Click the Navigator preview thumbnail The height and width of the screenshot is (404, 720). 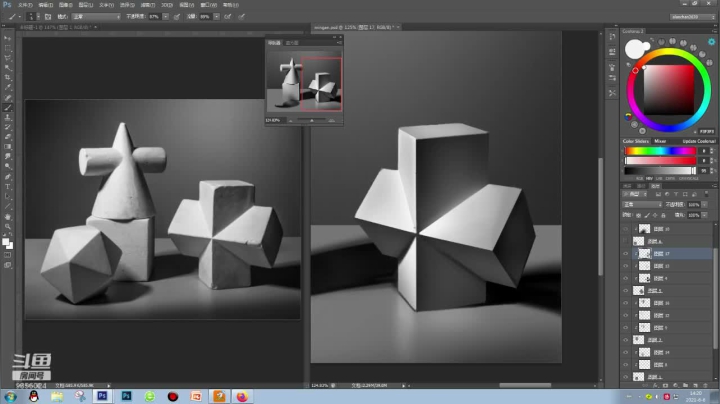coord(304,83)
